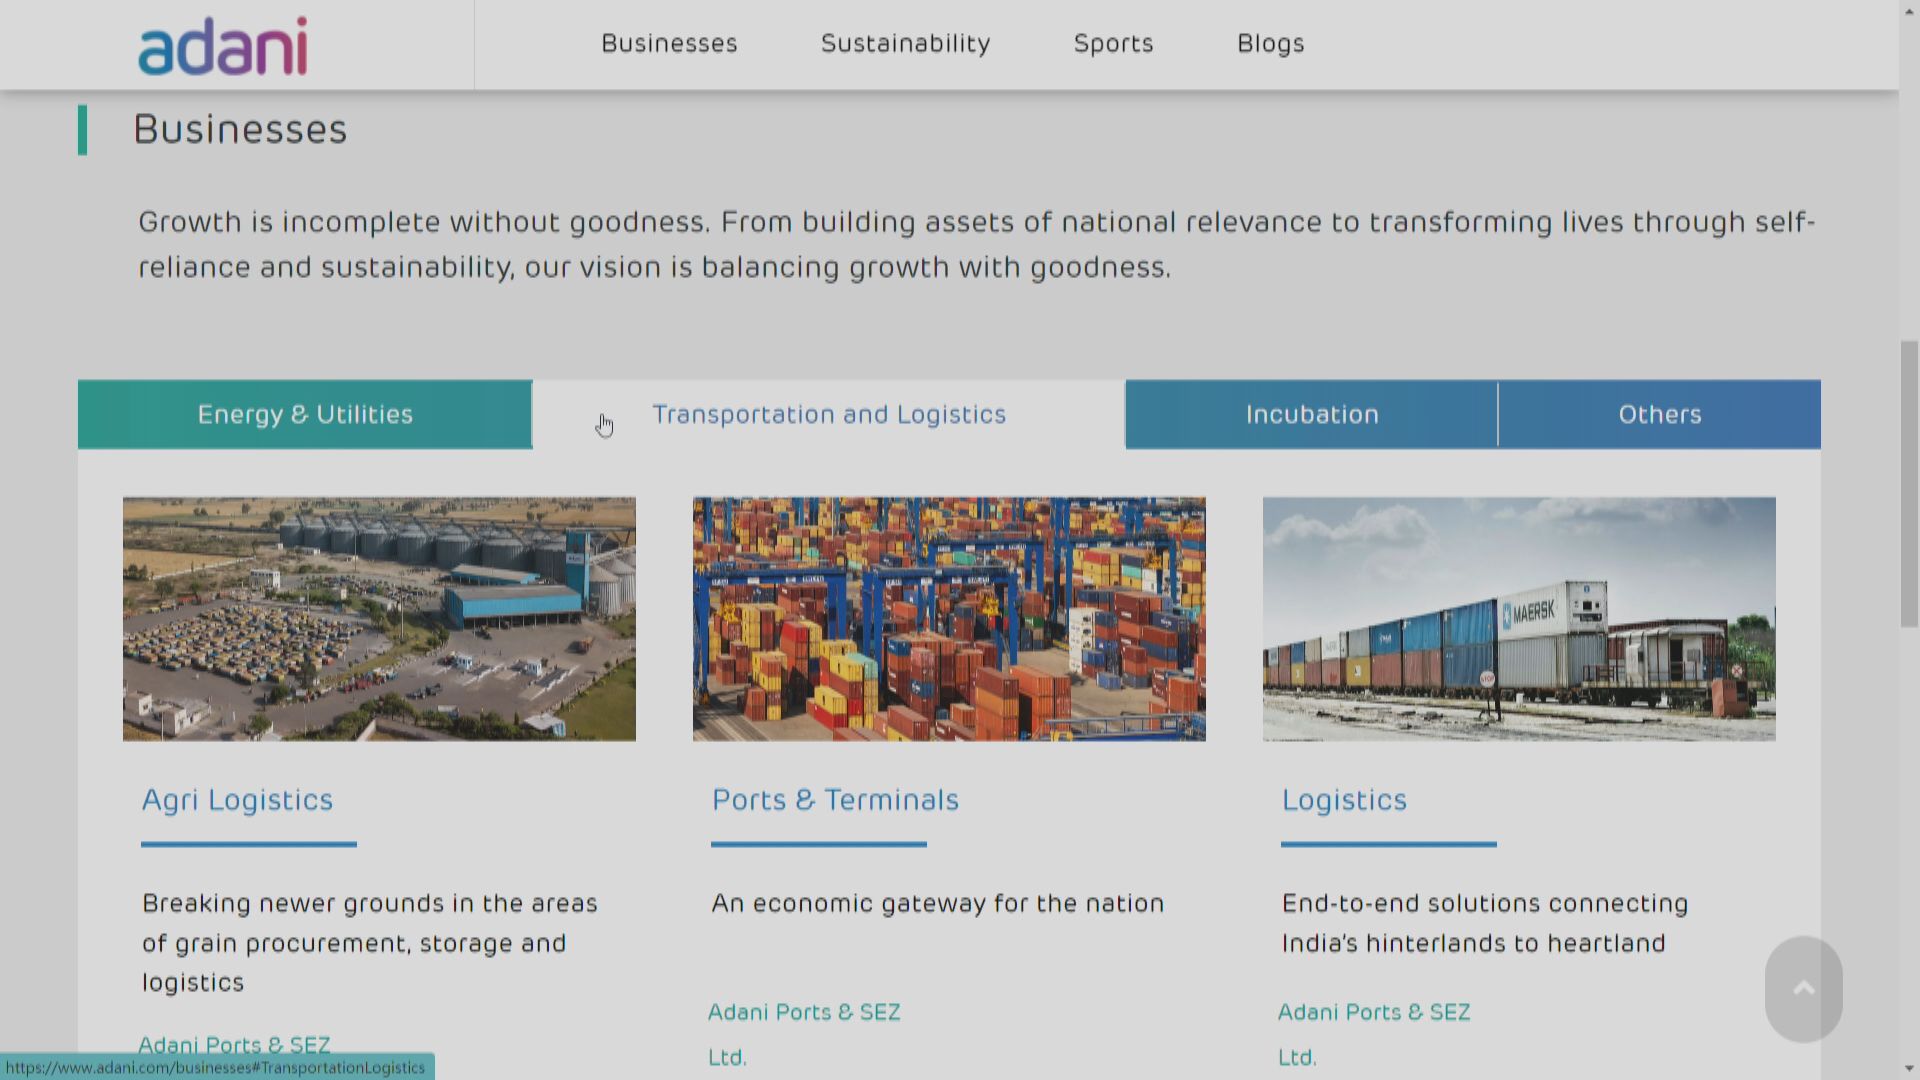This screenshot has width=1920, height=1080.
Task: Go to the Sports menu item
Action: (1113, 44)
